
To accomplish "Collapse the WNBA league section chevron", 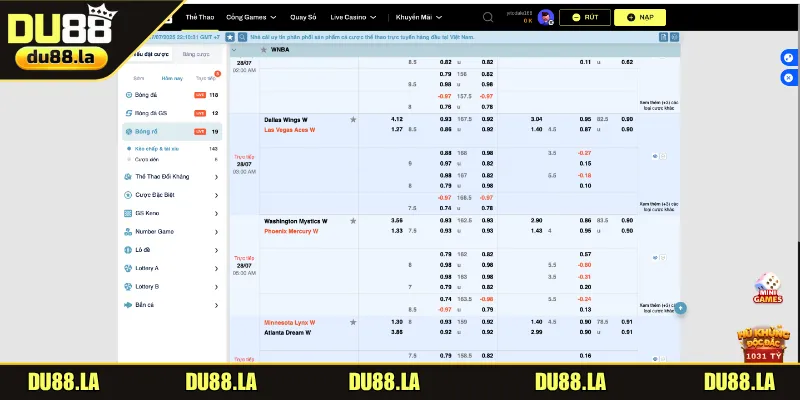I will [234, 48].
